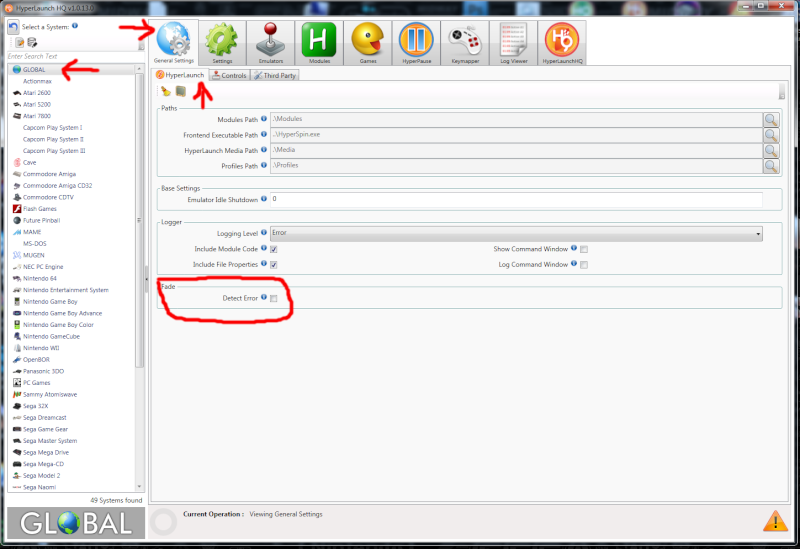This screenshot has width=800, height=549.
Task: Click the back arrow beside Select a System
Action: coord(13,27)
